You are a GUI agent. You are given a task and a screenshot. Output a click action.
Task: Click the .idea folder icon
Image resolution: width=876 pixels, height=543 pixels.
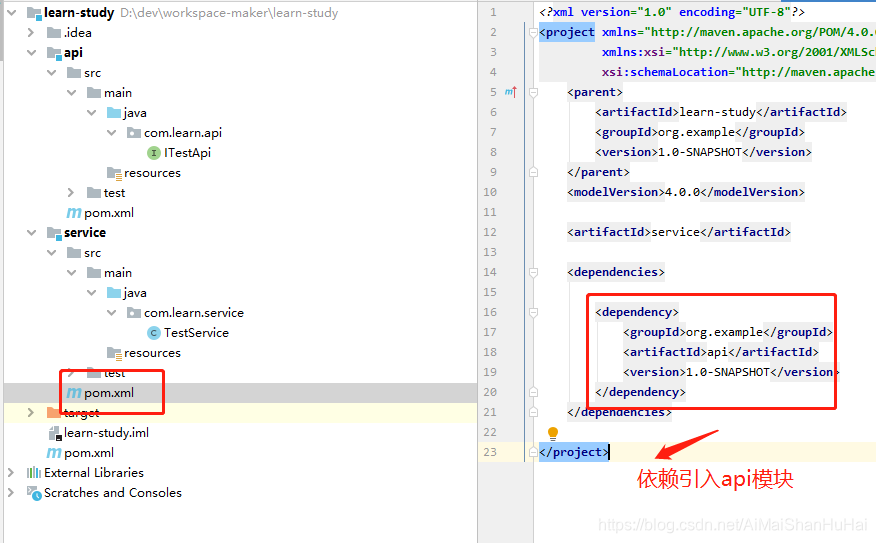click(x=54, y=32)
